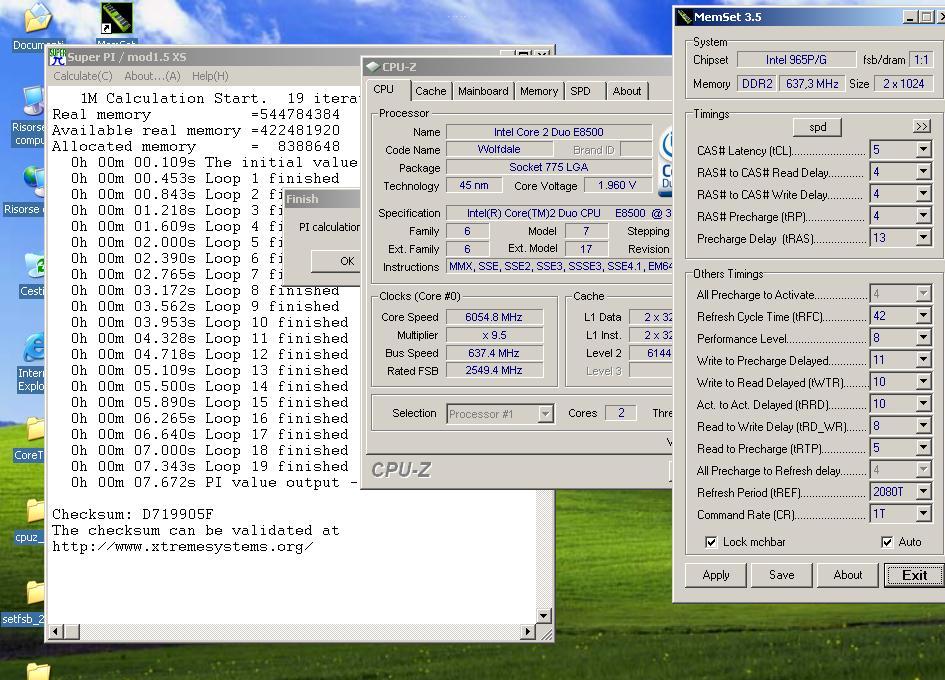Open the Command Rate (CR) dropdown
The image size is (945, 680).
point(923,514)
